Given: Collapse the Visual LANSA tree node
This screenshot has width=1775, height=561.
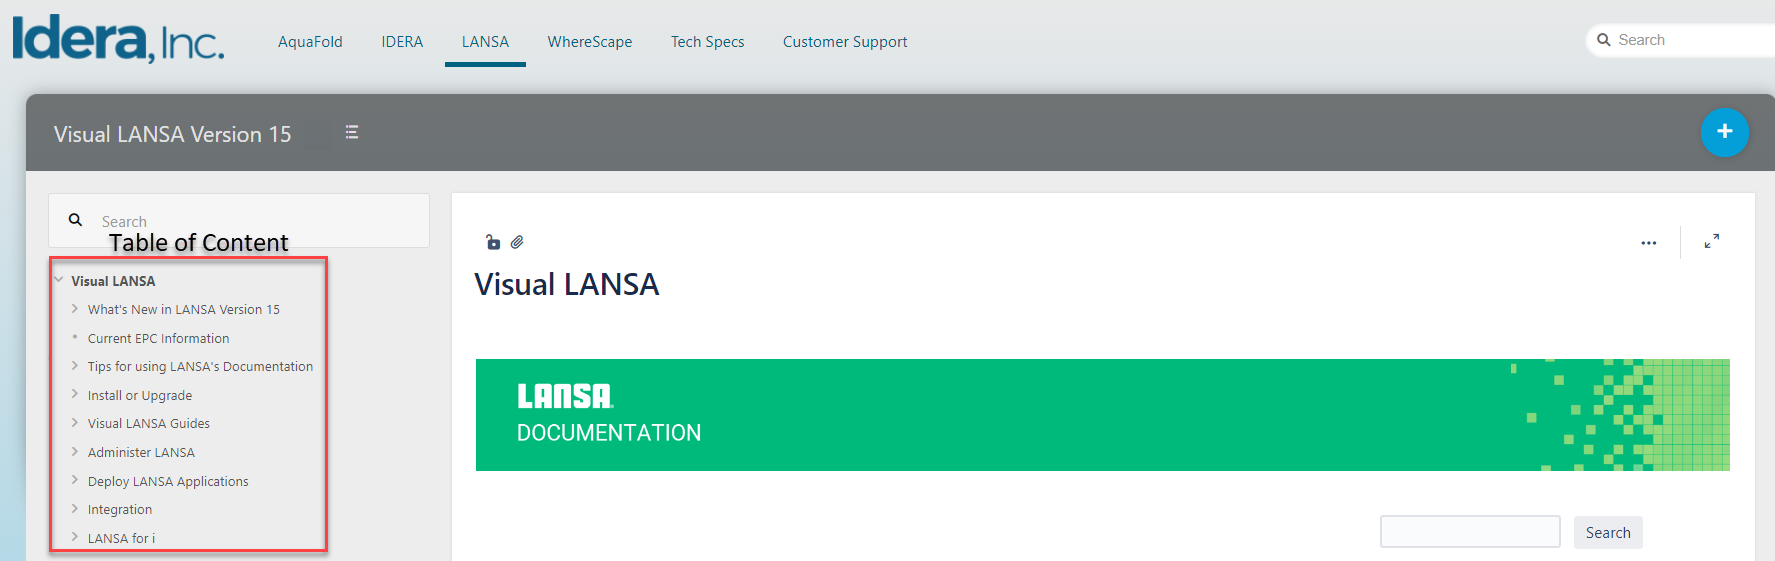Looking at the screenshot, I should point(59,280).
